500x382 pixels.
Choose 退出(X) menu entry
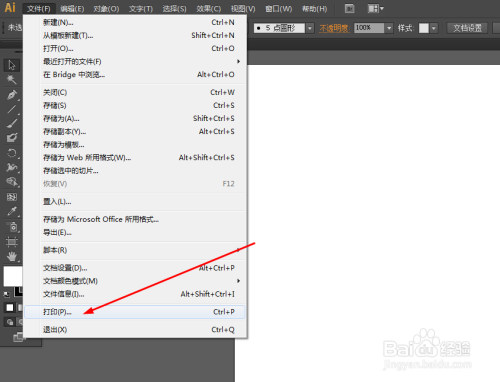135,330
